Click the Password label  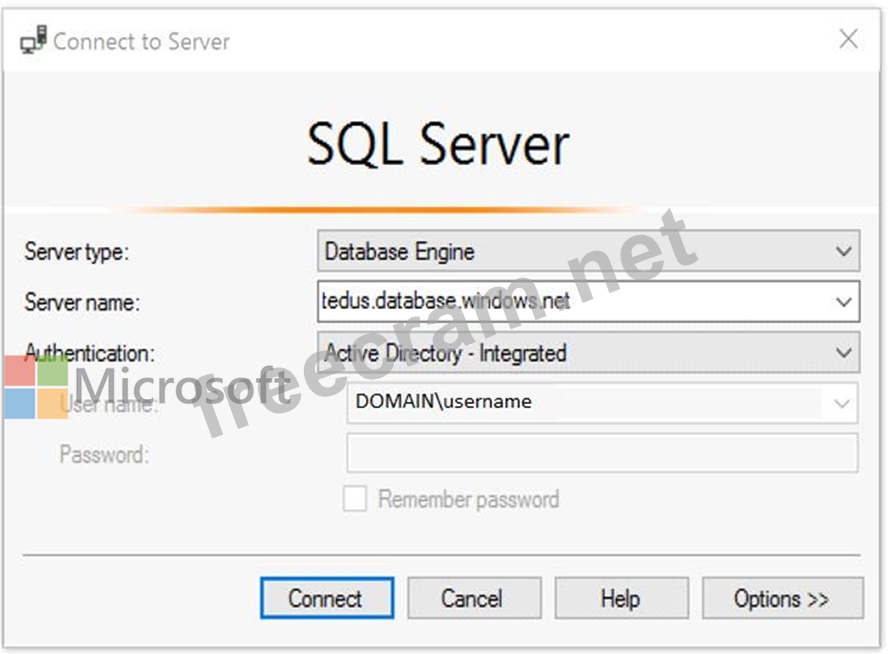pos(104,454)
